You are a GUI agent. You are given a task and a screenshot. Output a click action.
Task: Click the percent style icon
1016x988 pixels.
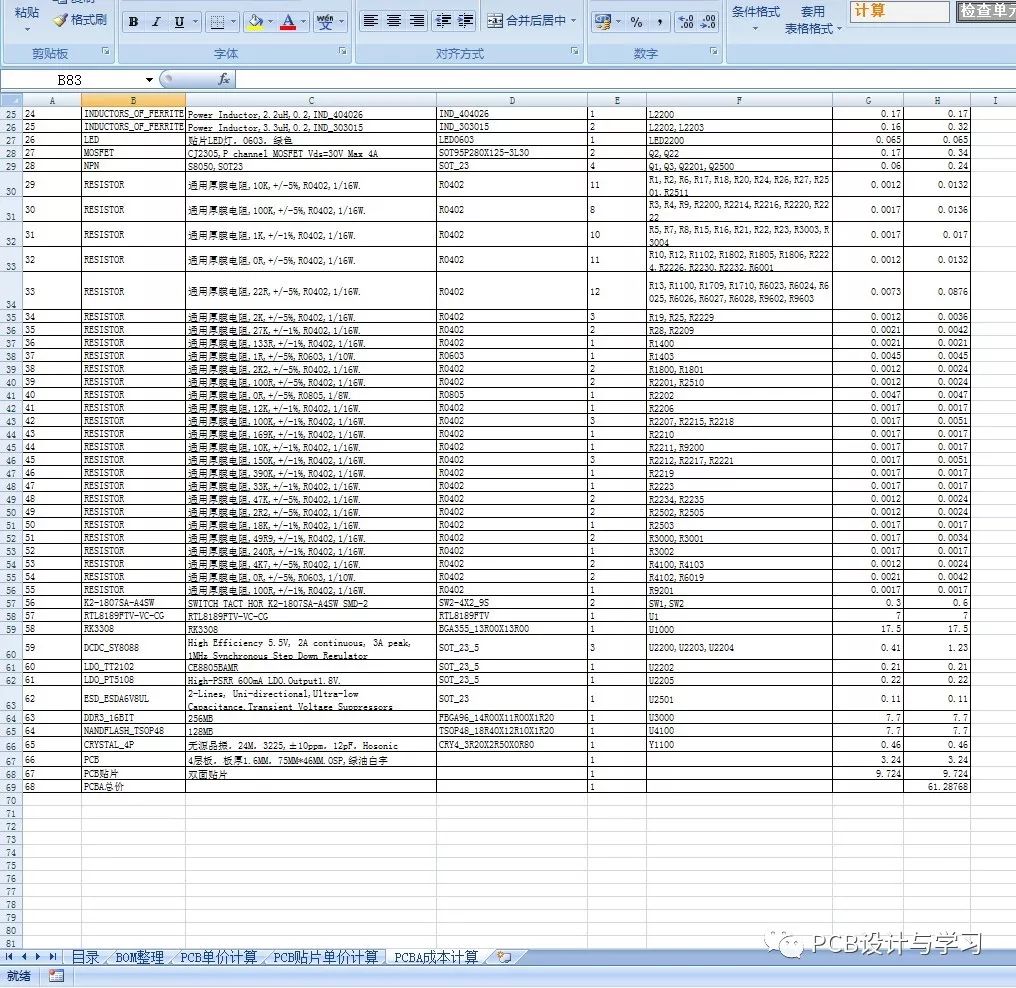637,22
